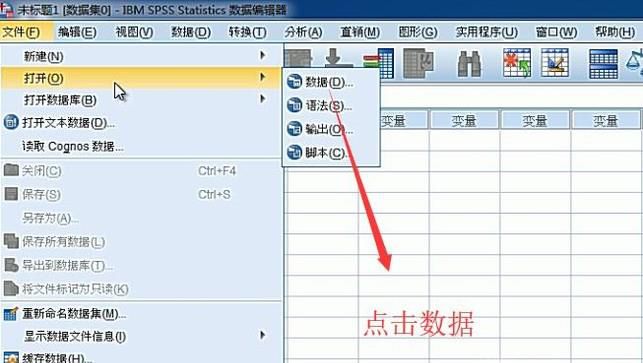Click the output file icon beside 输出(O)...

click(x=294, y=129)
